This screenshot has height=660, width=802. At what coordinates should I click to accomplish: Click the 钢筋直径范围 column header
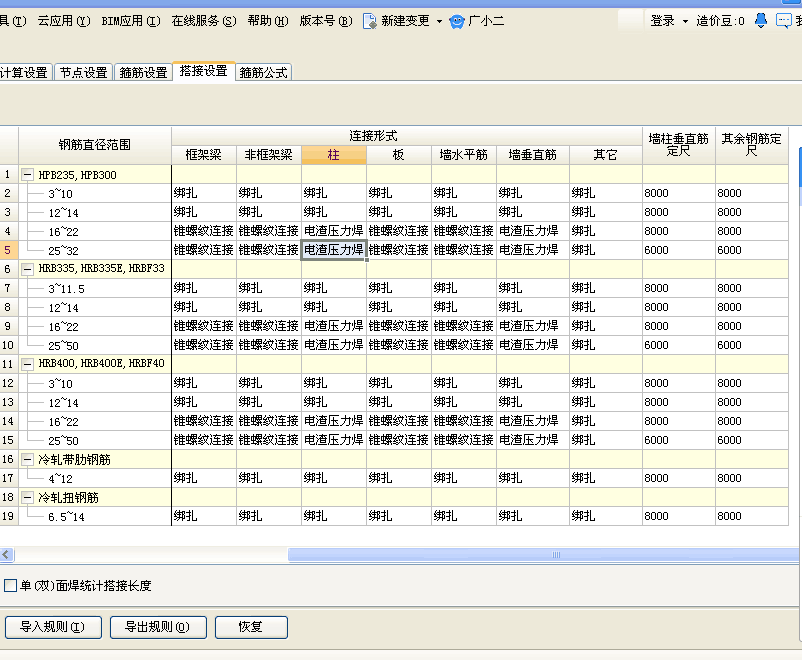[x=95, y=145]
